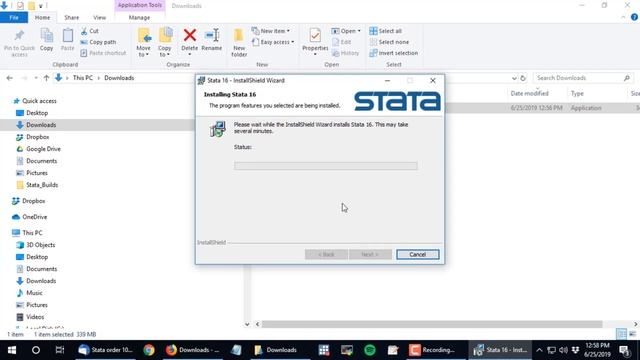The width and height of the screenshot is (640, 360).
Task: Switch to the Home ribbon tab
Action: pyautogui.click(x=42, y=18)
